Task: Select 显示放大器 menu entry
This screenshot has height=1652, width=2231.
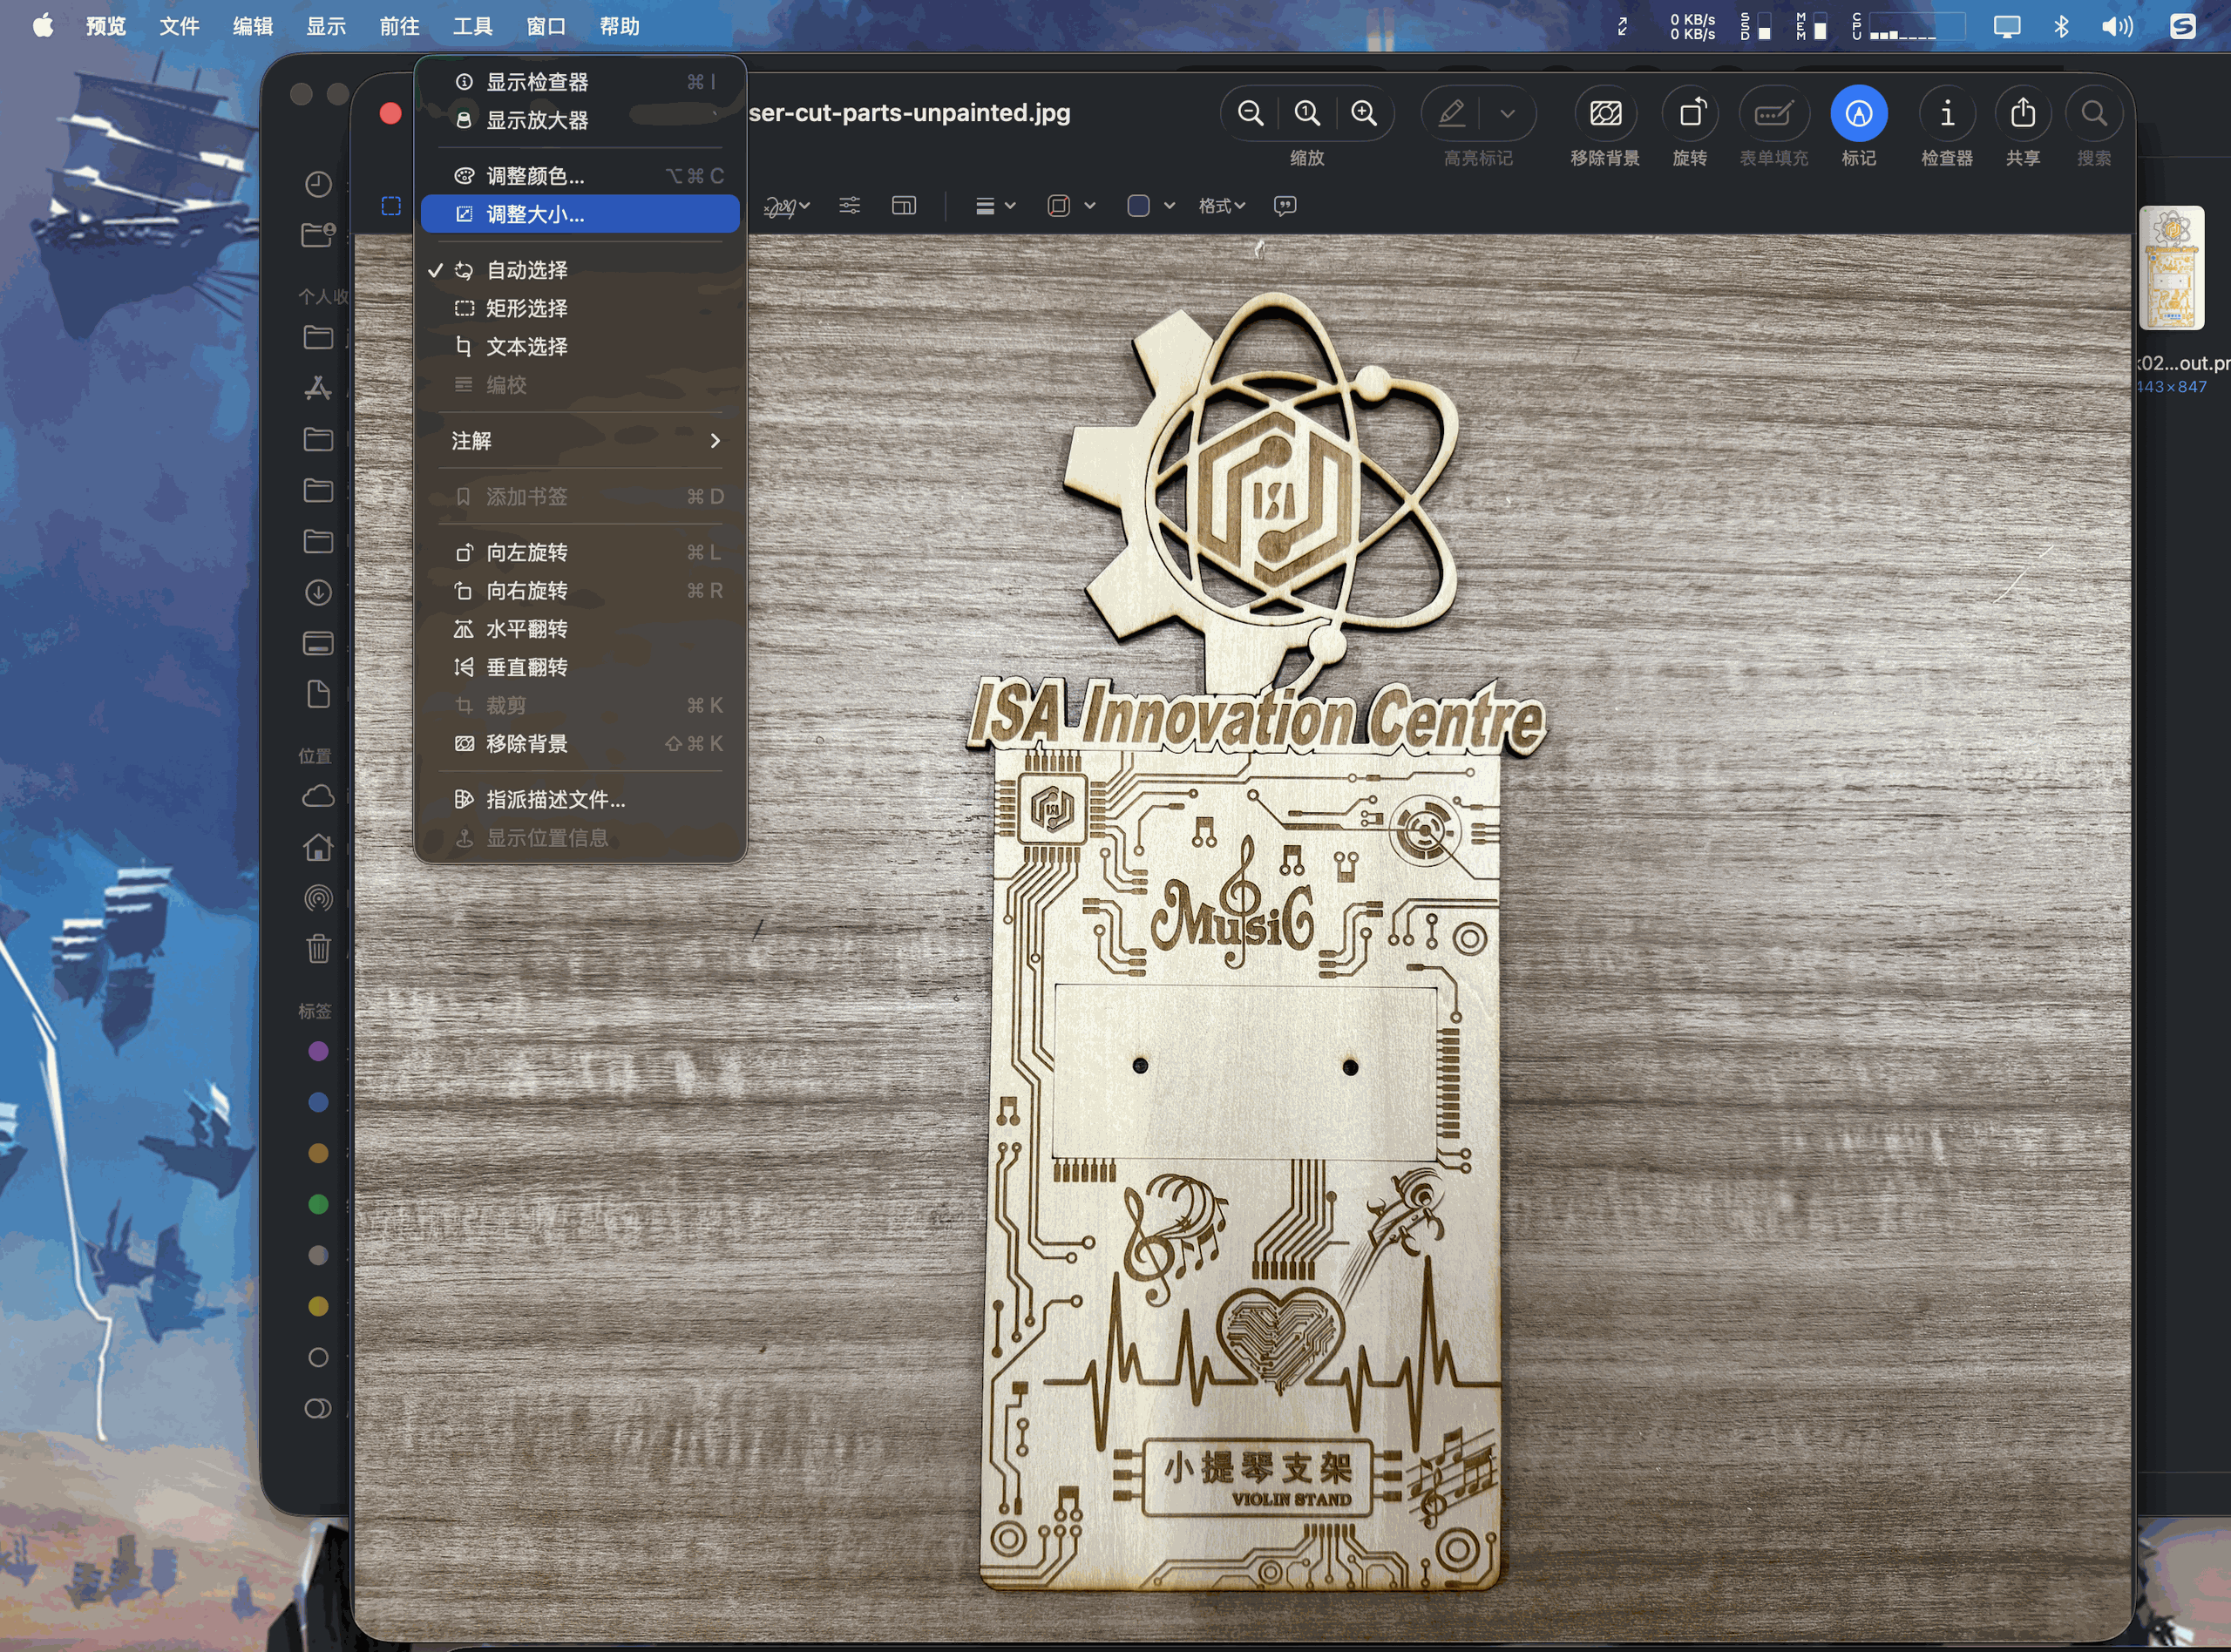Action: point(580,120)
